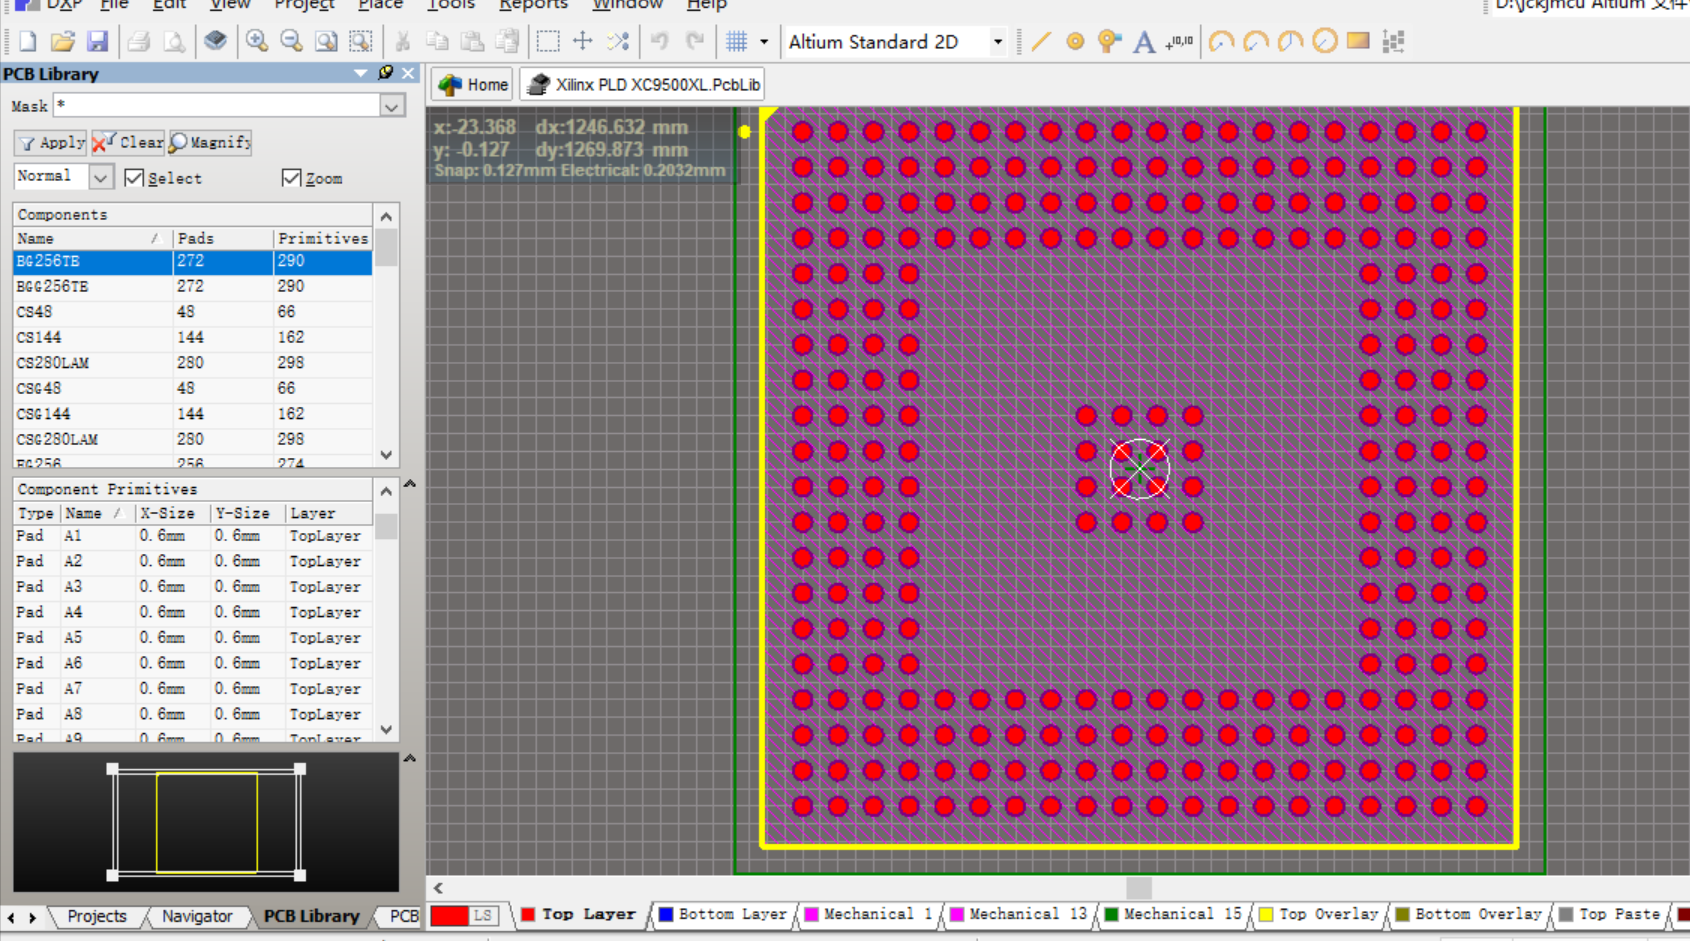This screenshot has height=941, width=1690.
Task: Zoom to selected area icon
Action: [361, 41]
